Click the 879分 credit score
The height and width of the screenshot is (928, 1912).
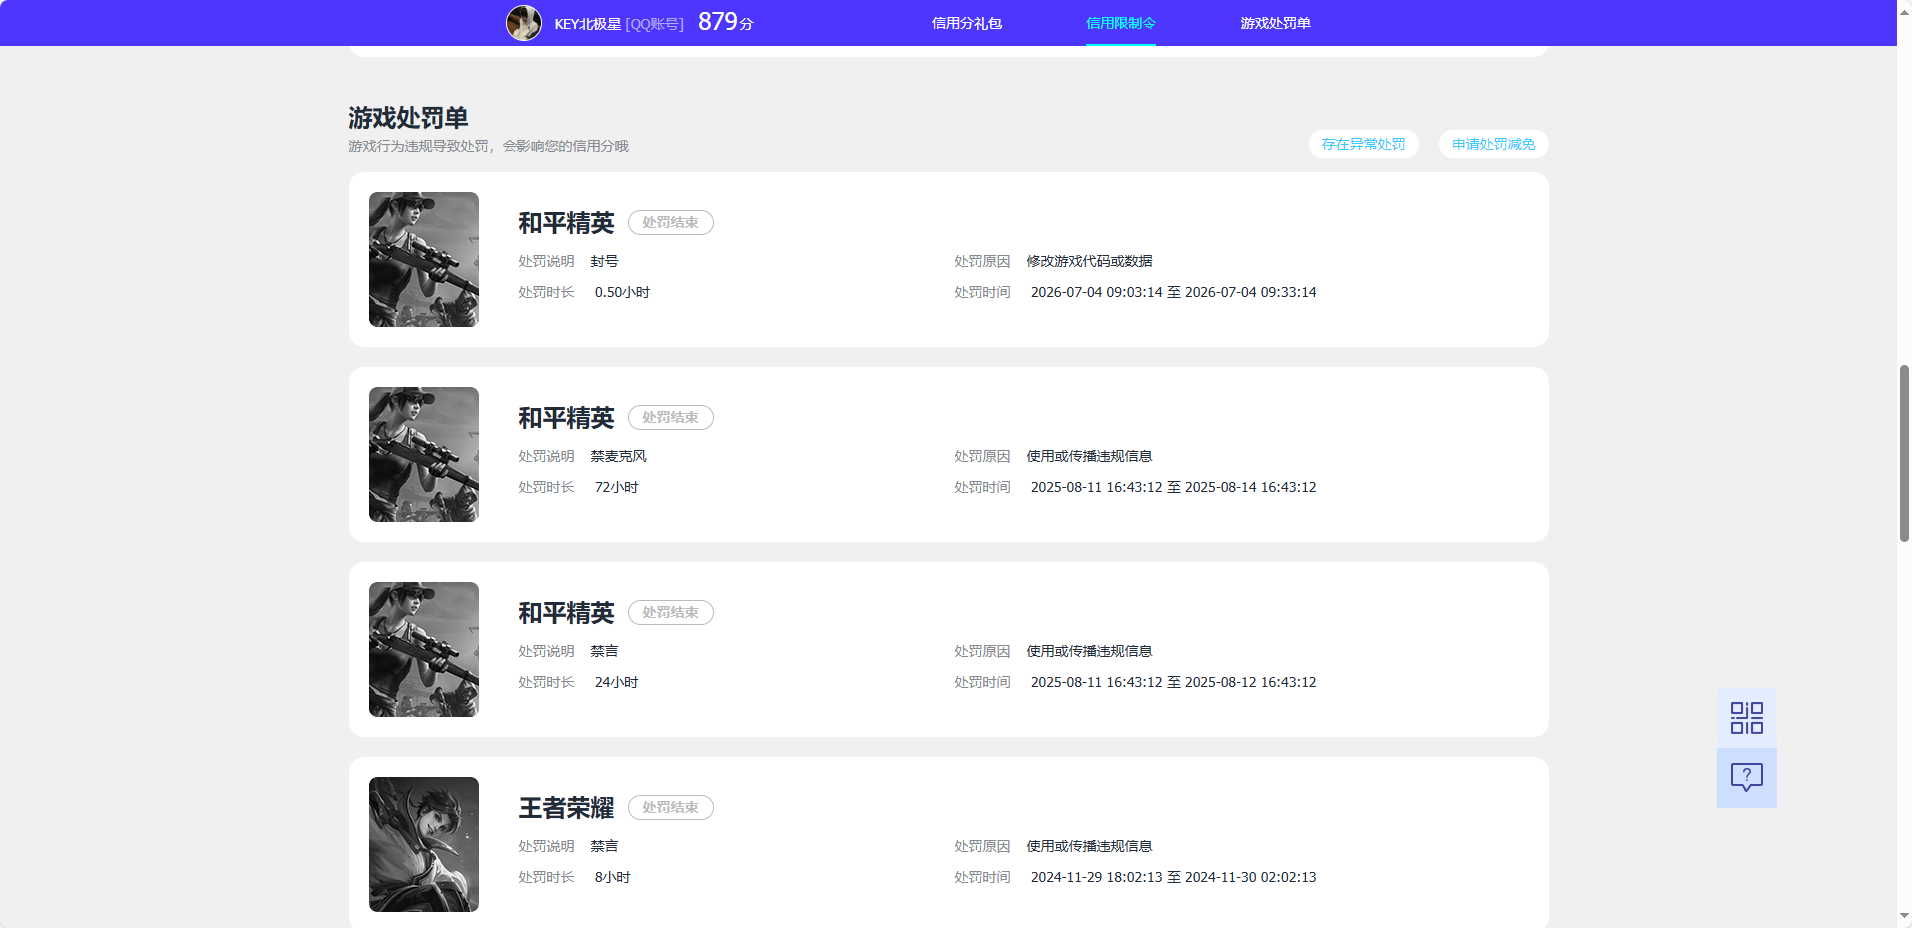[x=725, y=22]
